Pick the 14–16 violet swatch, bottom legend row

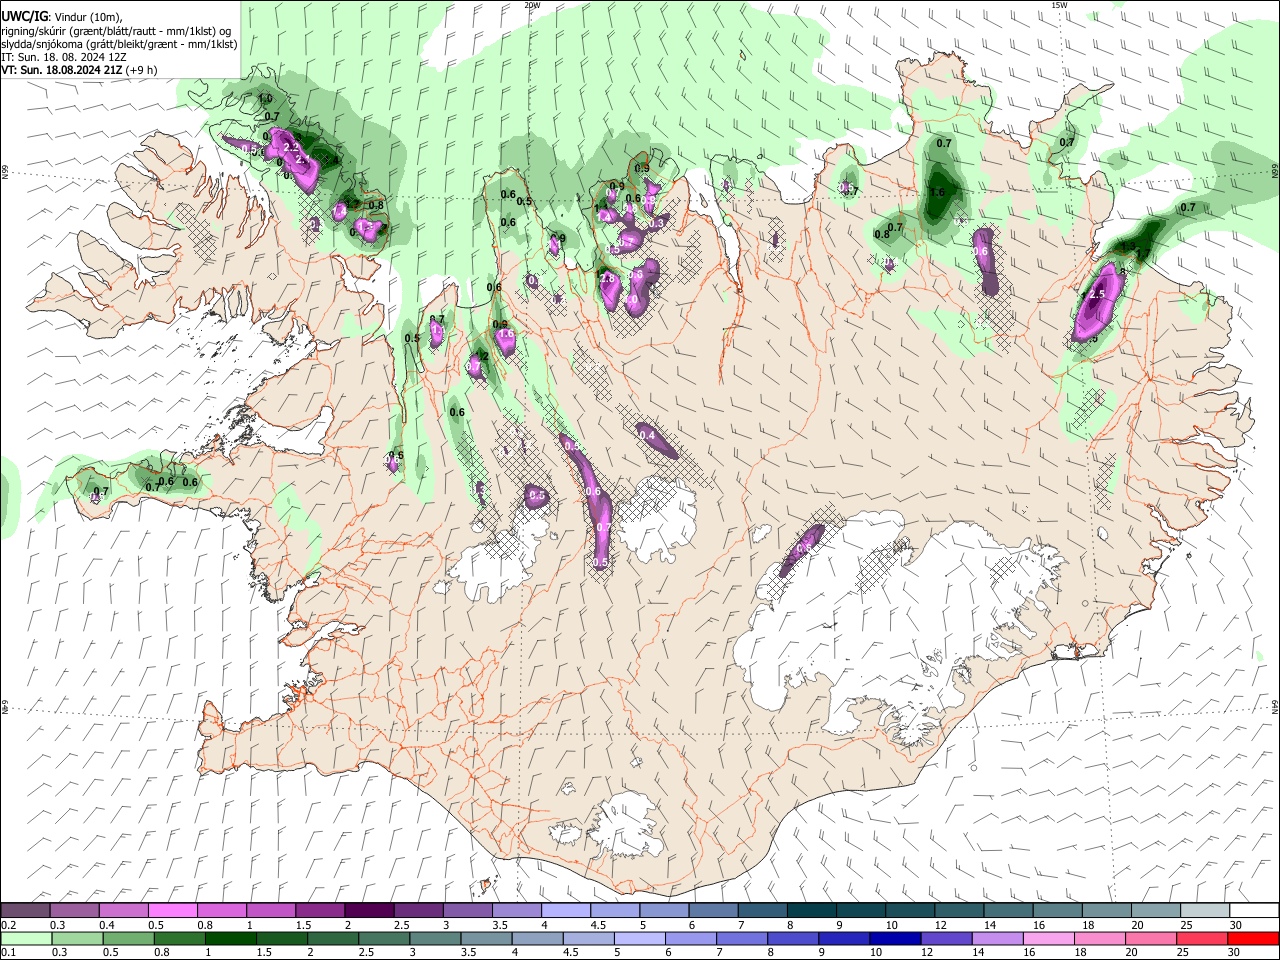coord(997,938)
